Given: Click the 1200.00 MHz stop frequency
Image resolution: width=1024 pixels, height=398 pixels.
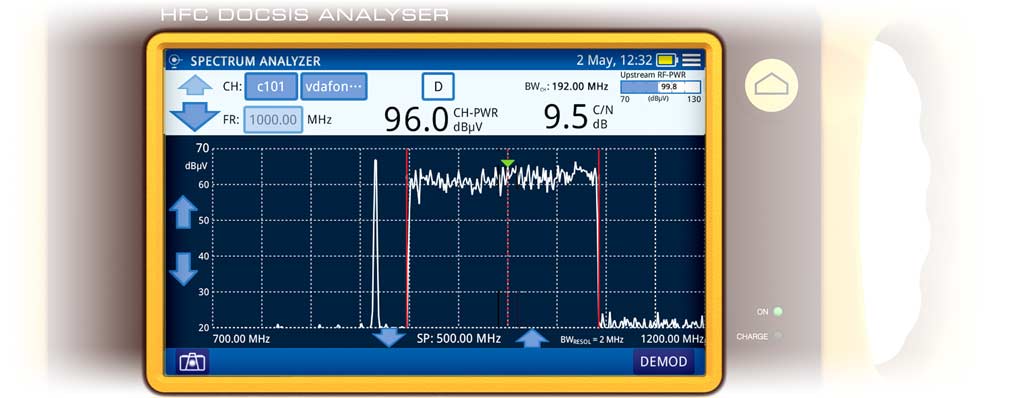Looking at the screenshot, I should point(672,339).
